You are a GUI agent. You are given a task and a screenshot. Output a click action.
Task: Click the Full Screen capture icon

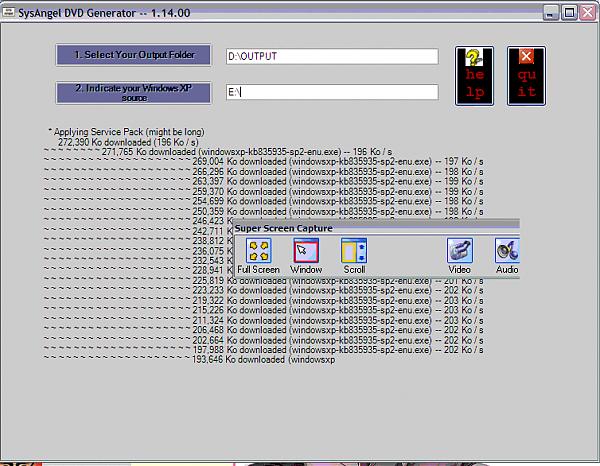pos(259,251)
